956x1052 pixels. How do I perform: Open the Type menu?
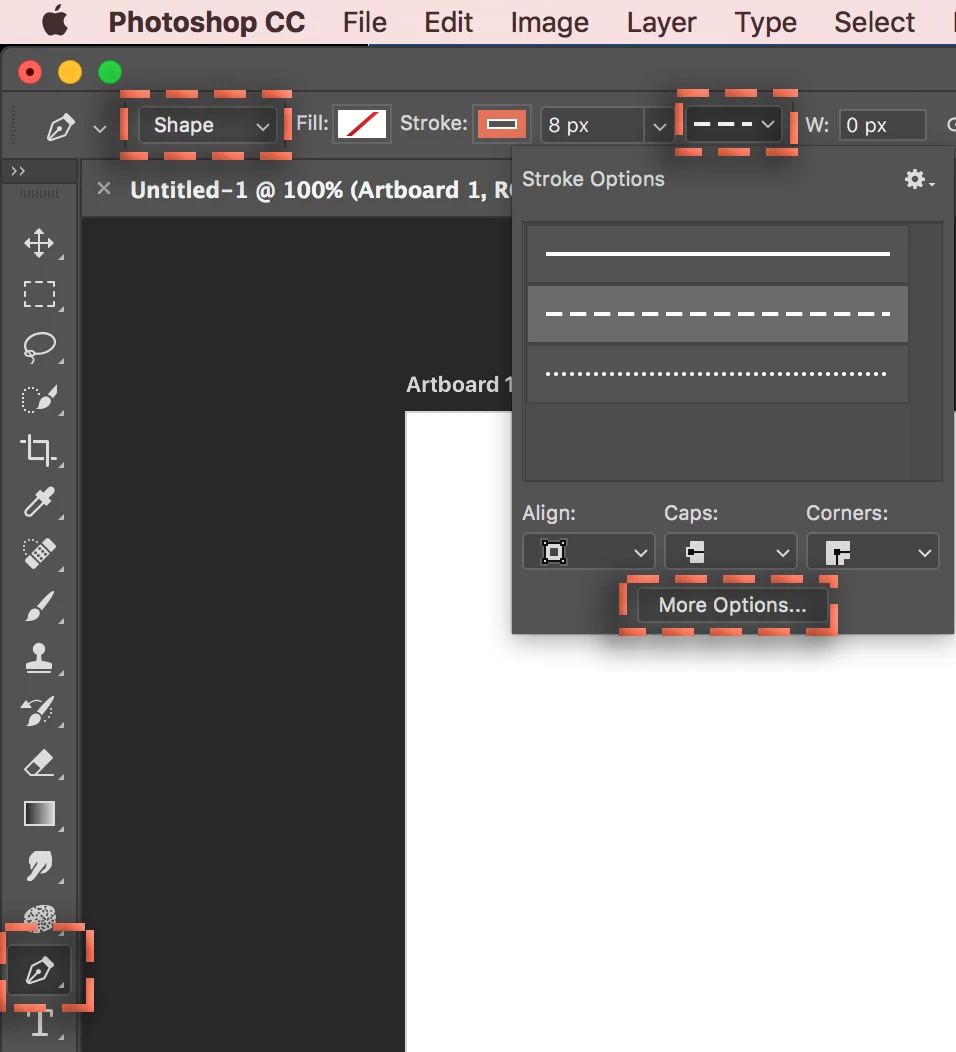coord(765,22)
